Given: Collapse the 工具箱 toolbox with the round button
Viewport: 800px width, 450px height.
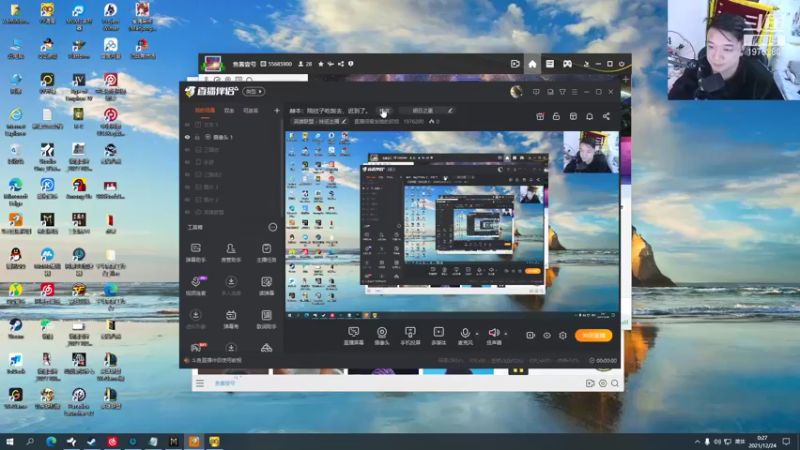Looking at the screenshot, I should [x=273, y=227].
